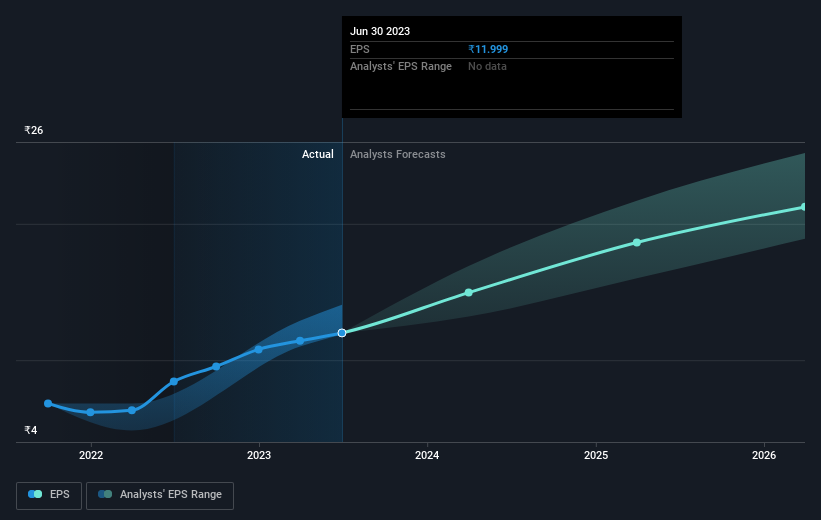Click the Analysts' EPS Range swatch icon
This screenshot has height=520, width=821.
pos(105,494)
